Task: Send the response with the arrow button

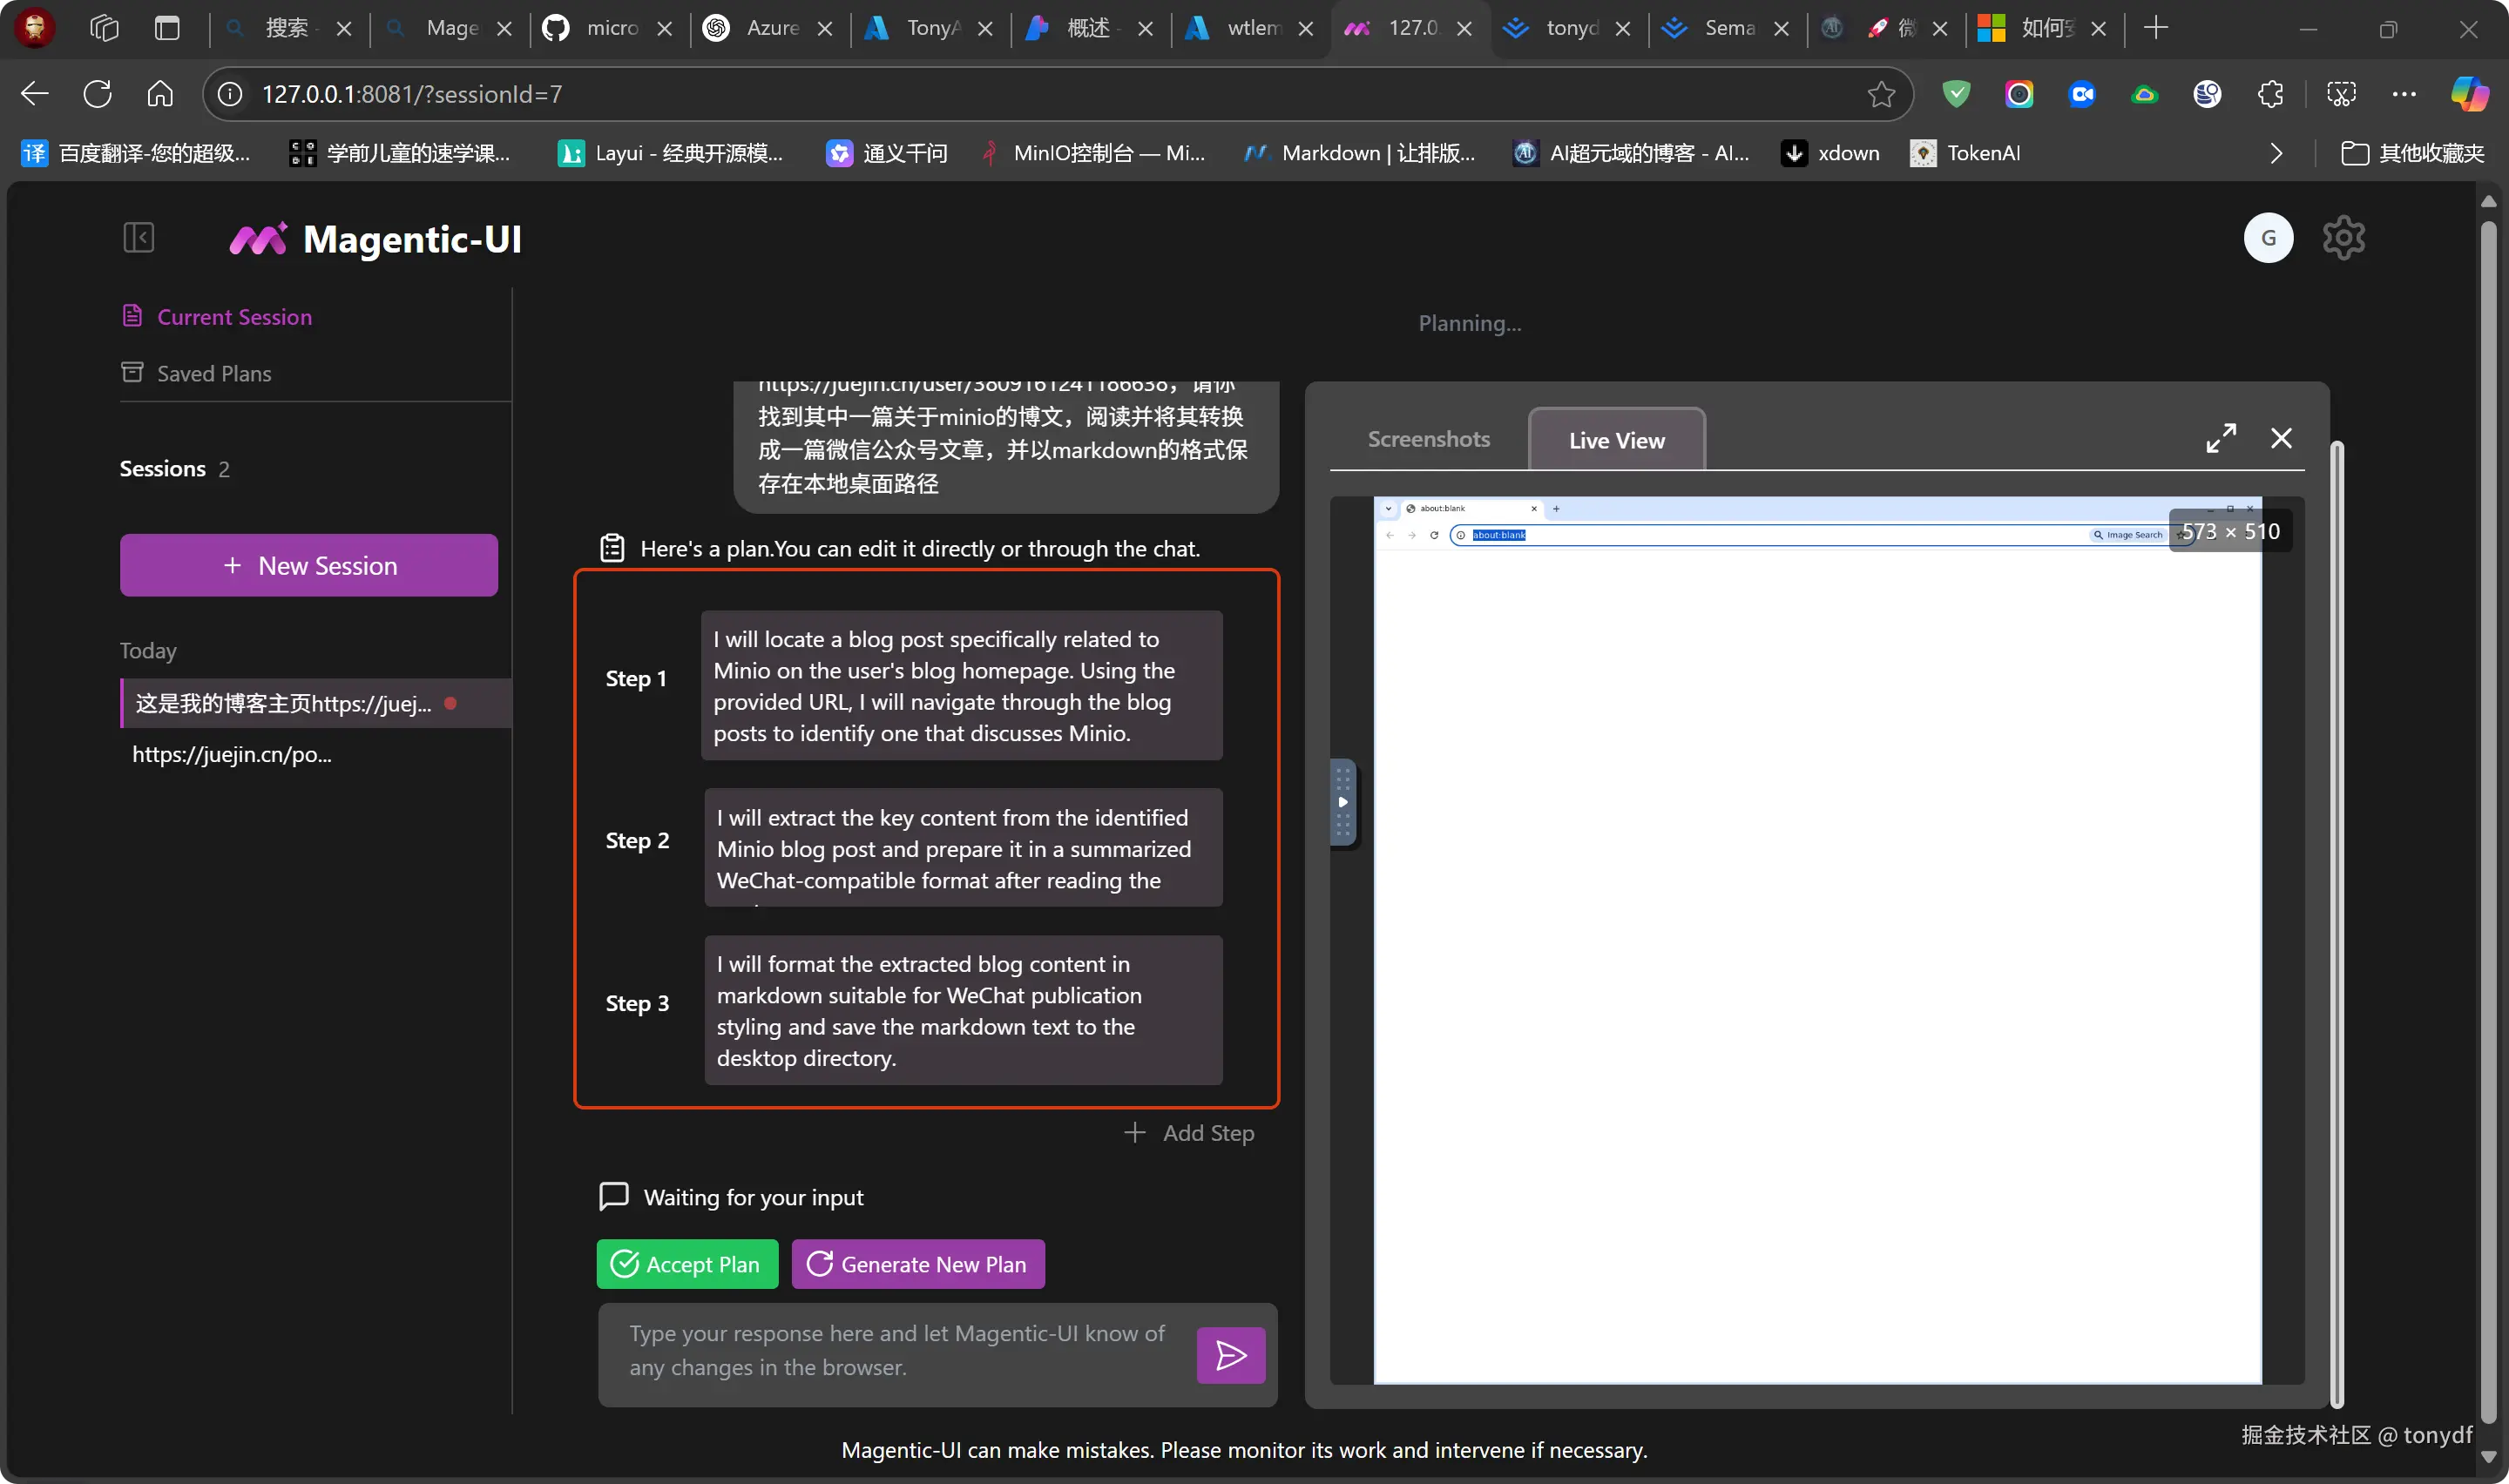Action: pos(1230,1355)
